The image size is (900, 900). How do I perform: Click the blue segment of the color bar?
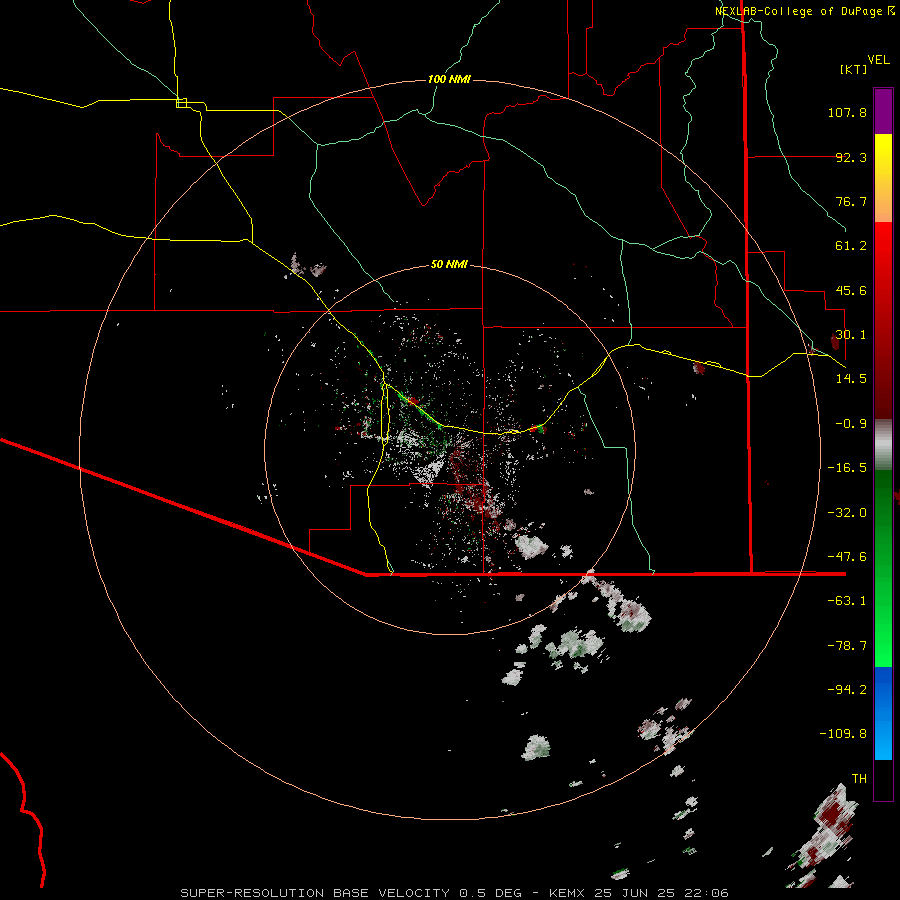click(883, 713)
